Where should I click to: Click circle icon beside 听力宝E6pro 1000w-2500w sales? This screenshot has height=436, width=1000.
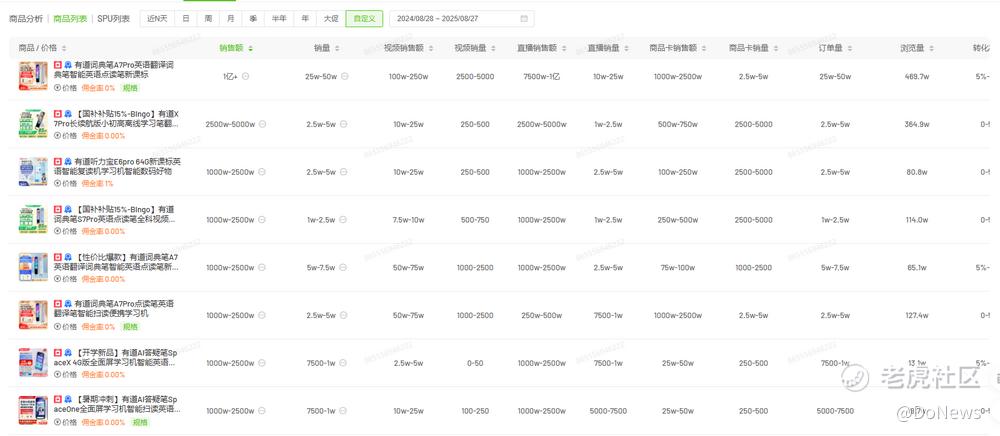tap(261, 172)
